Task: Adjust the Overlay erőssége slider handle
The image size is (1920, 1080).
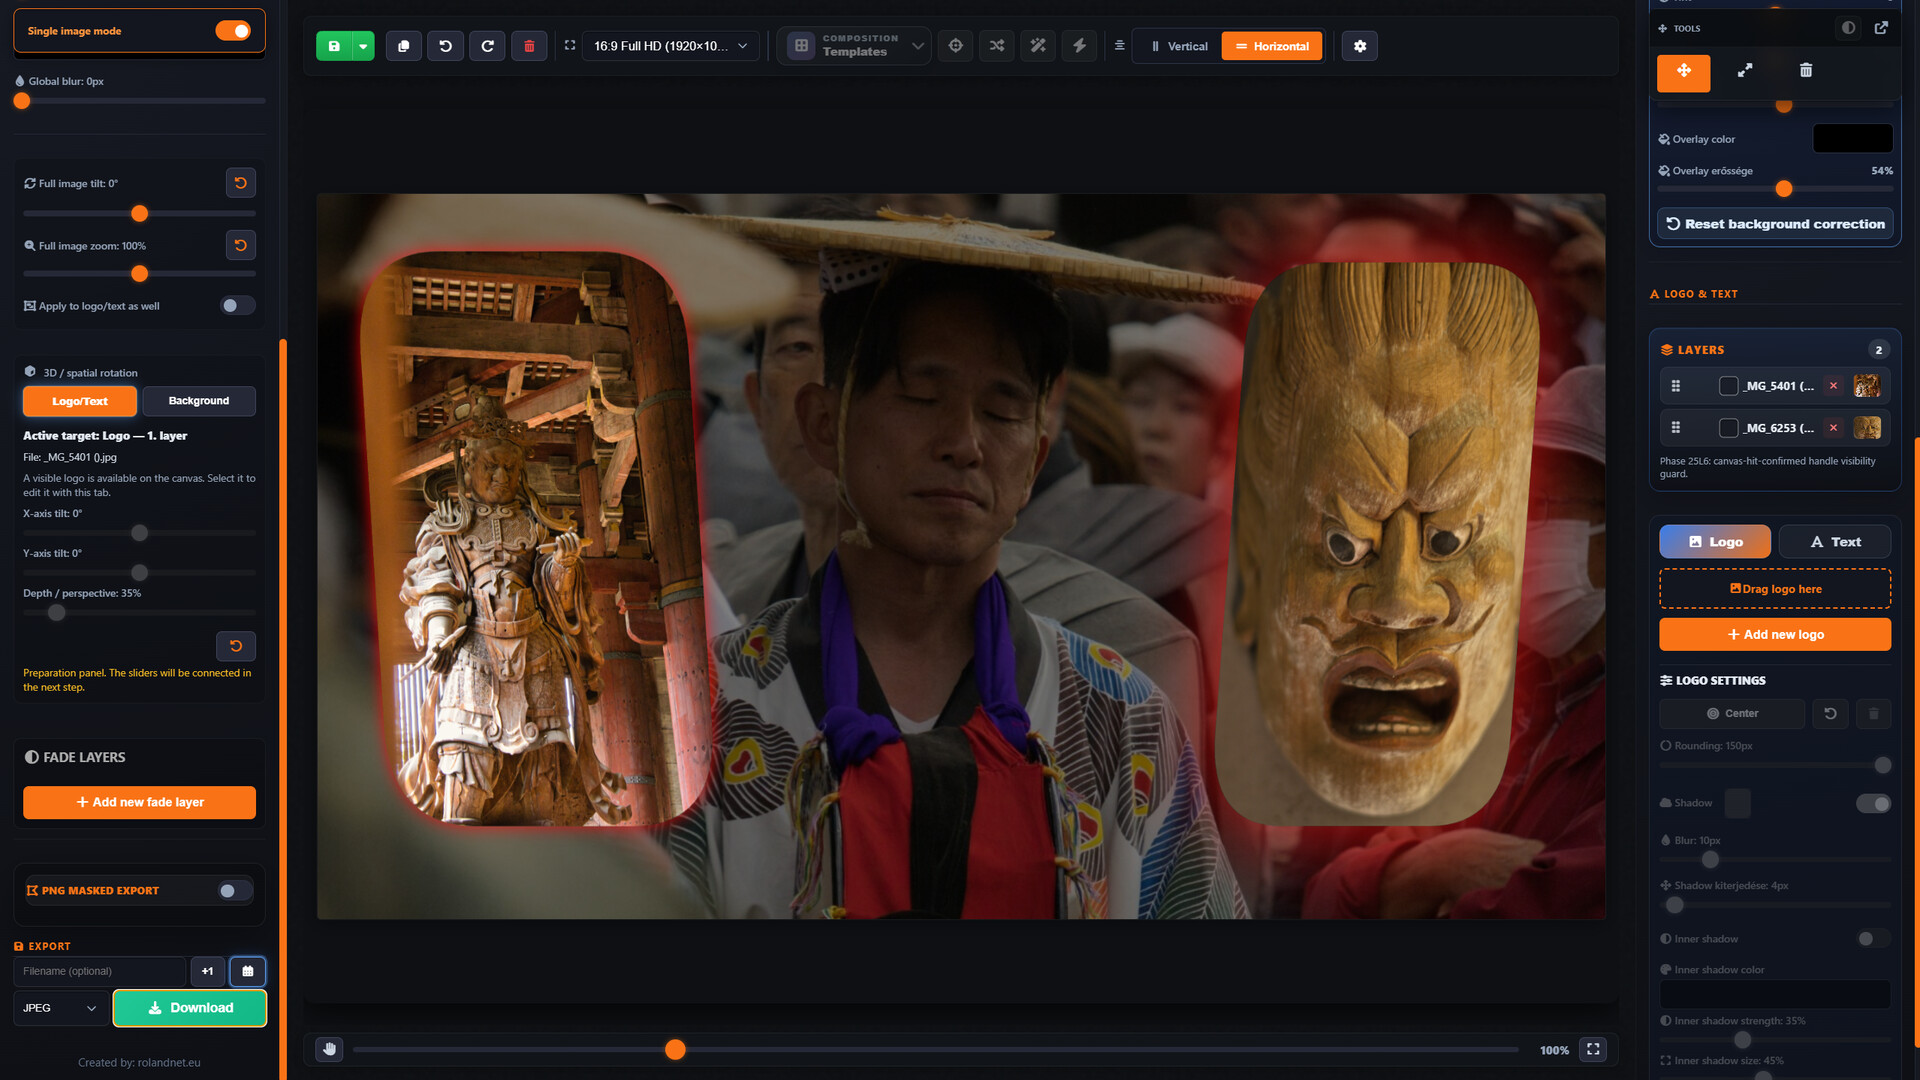Action: 1784,189
